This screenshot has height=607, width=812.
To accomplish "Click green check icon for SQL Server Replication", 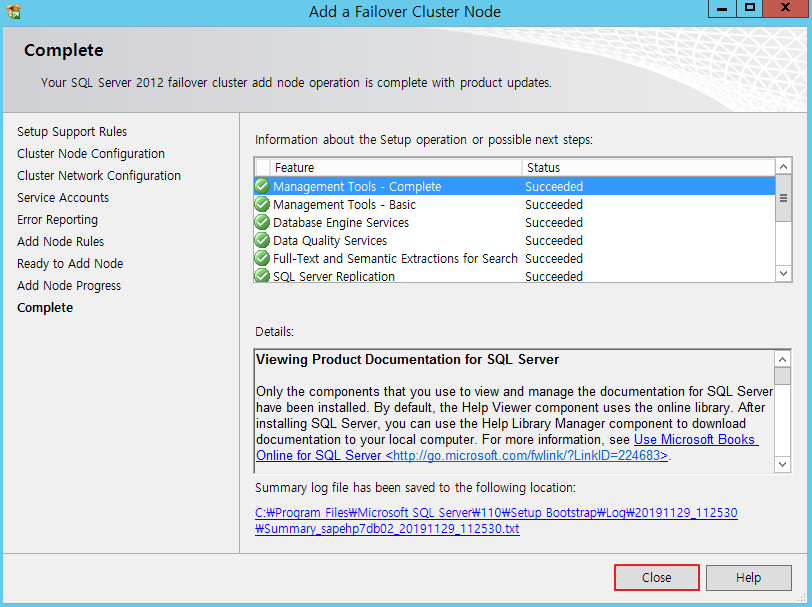I will pyautogui.click(x=262, y=275).
